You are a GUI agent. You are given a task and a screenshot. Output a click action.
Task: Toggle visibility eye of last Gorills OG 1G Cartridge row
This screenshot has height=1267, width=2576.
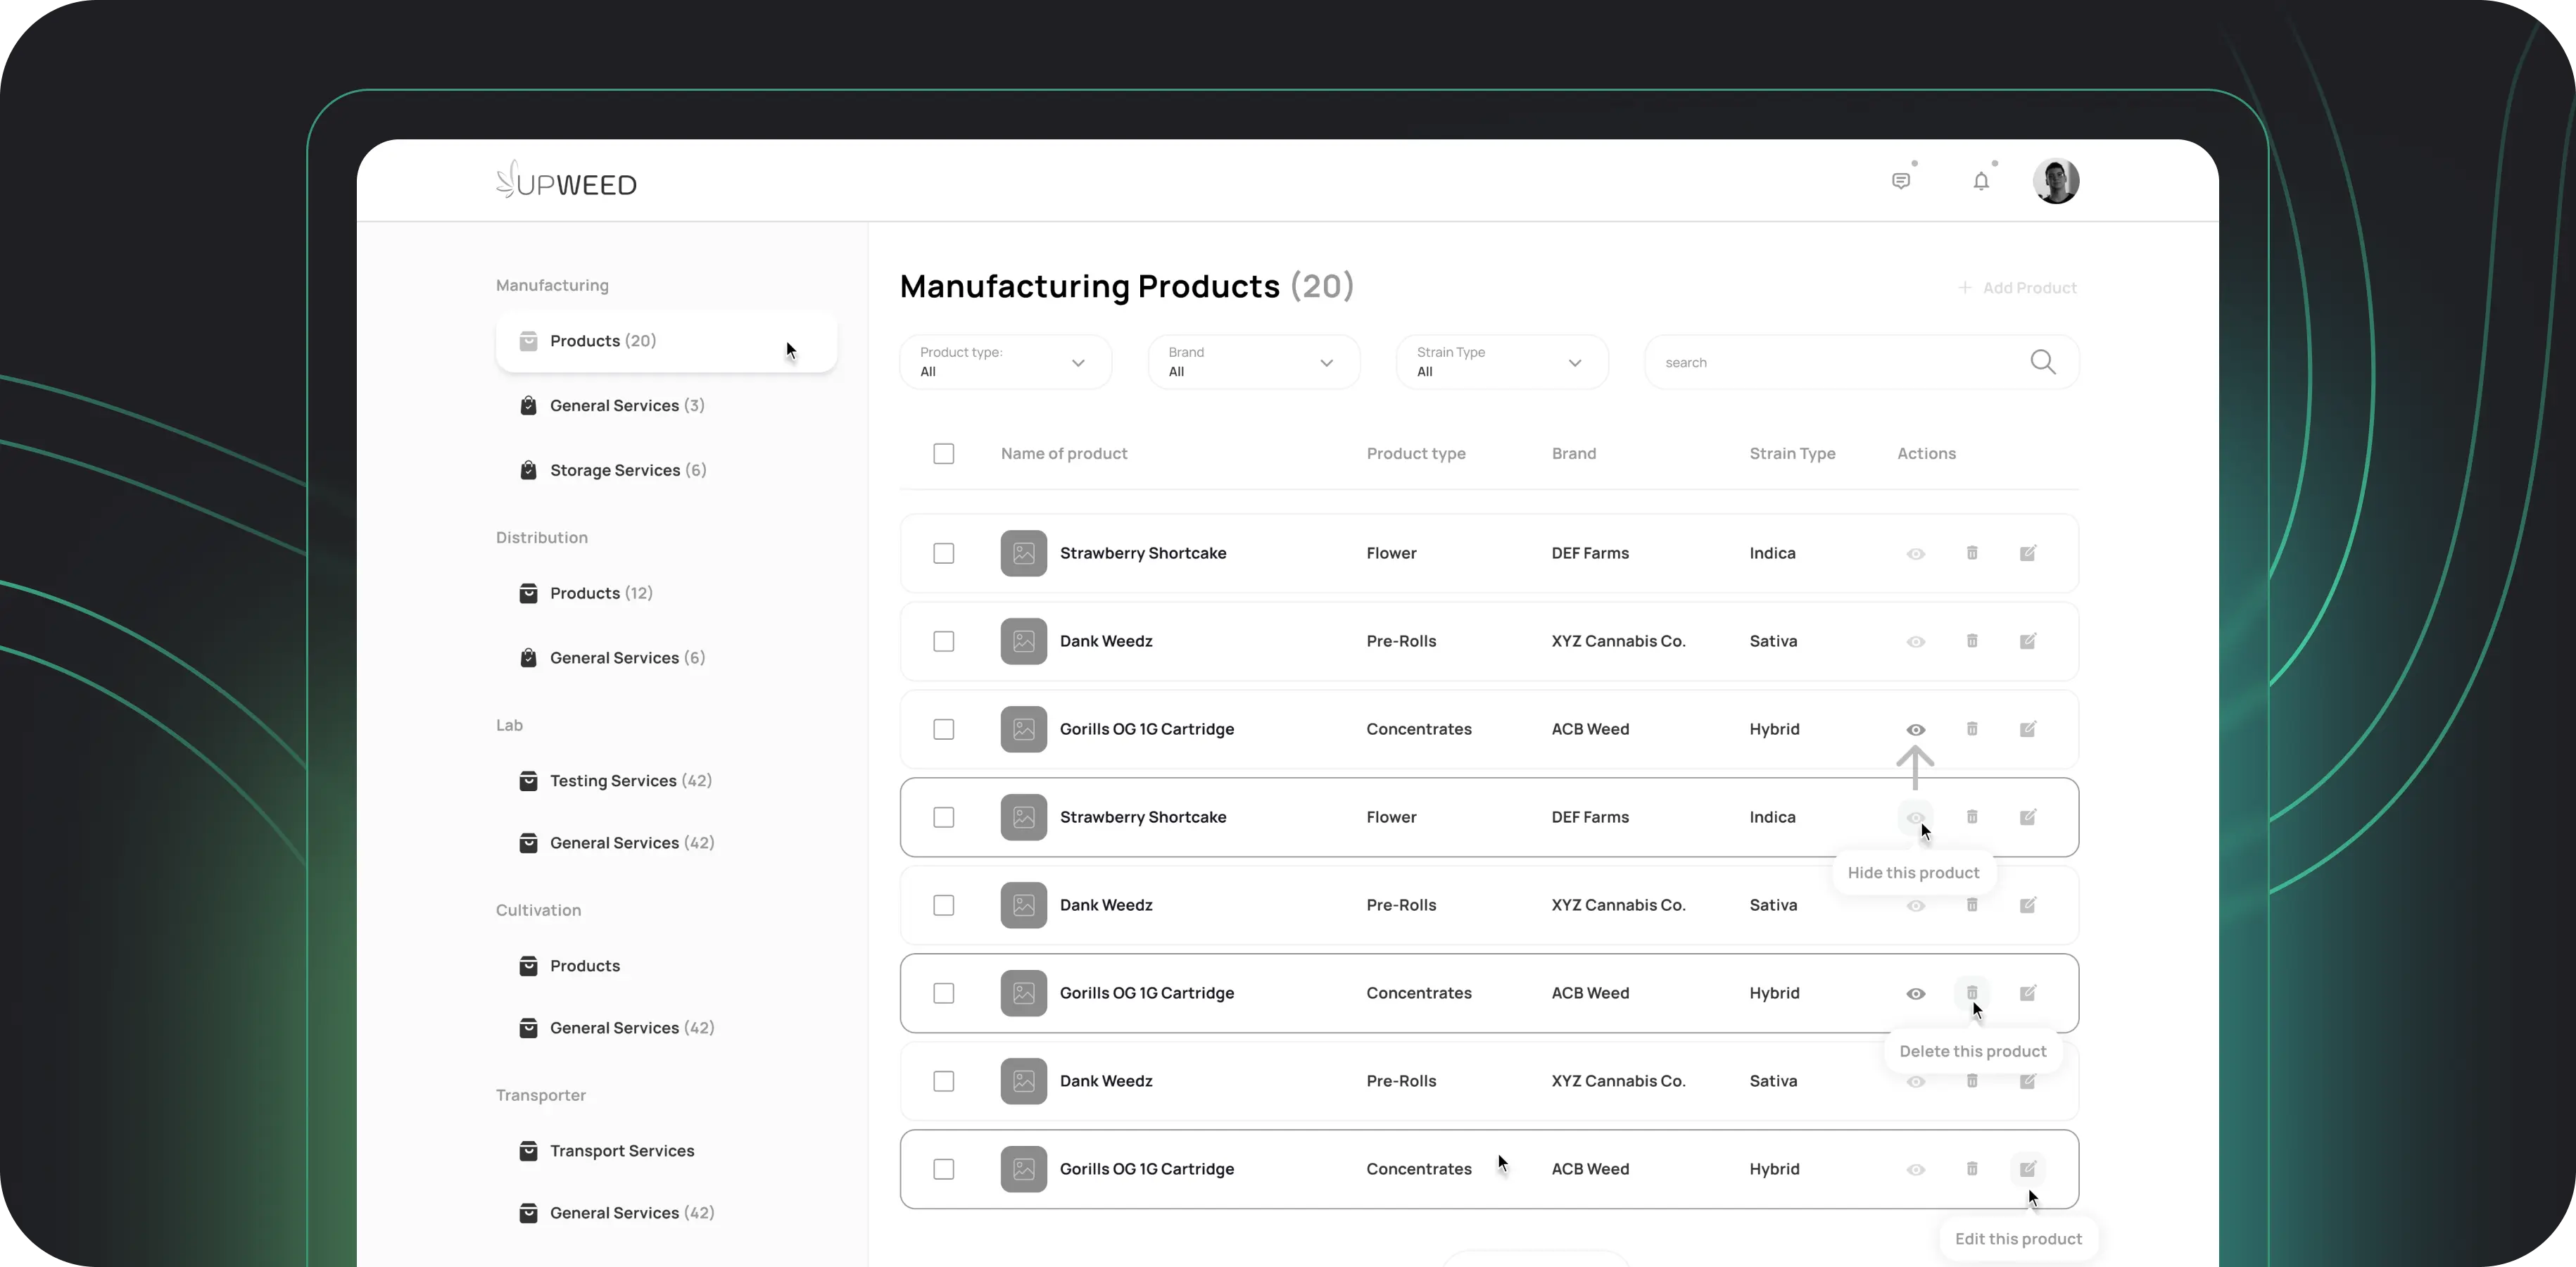coord(1916,1170)
